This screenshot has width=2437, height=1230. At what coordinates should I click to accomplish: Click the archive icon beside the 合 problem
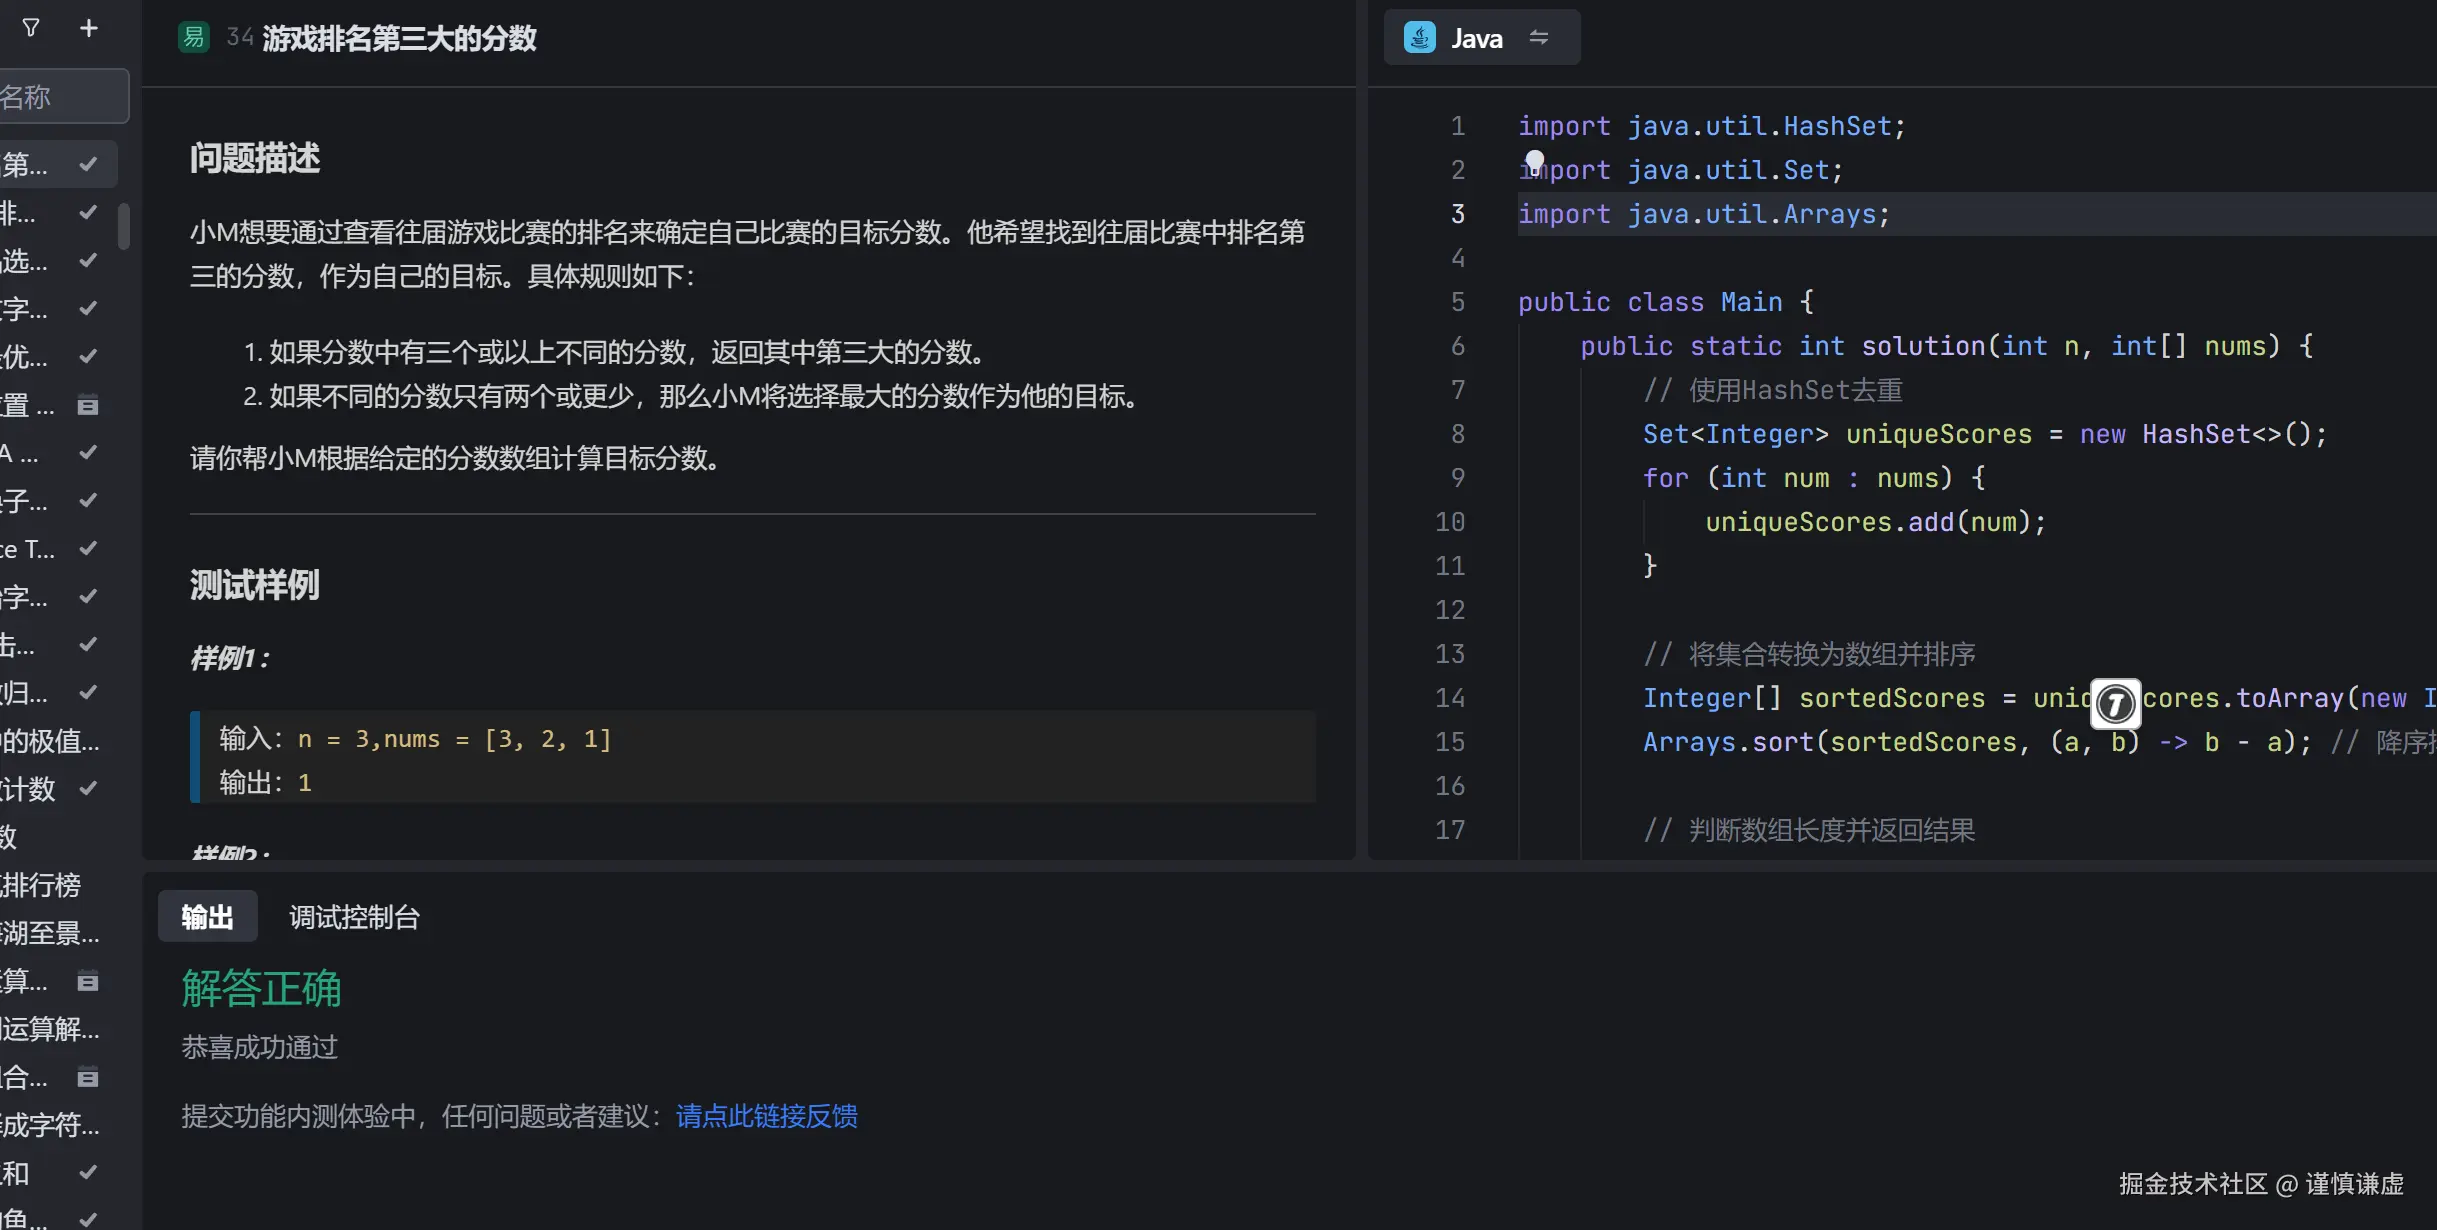[x=88, y=1078]
